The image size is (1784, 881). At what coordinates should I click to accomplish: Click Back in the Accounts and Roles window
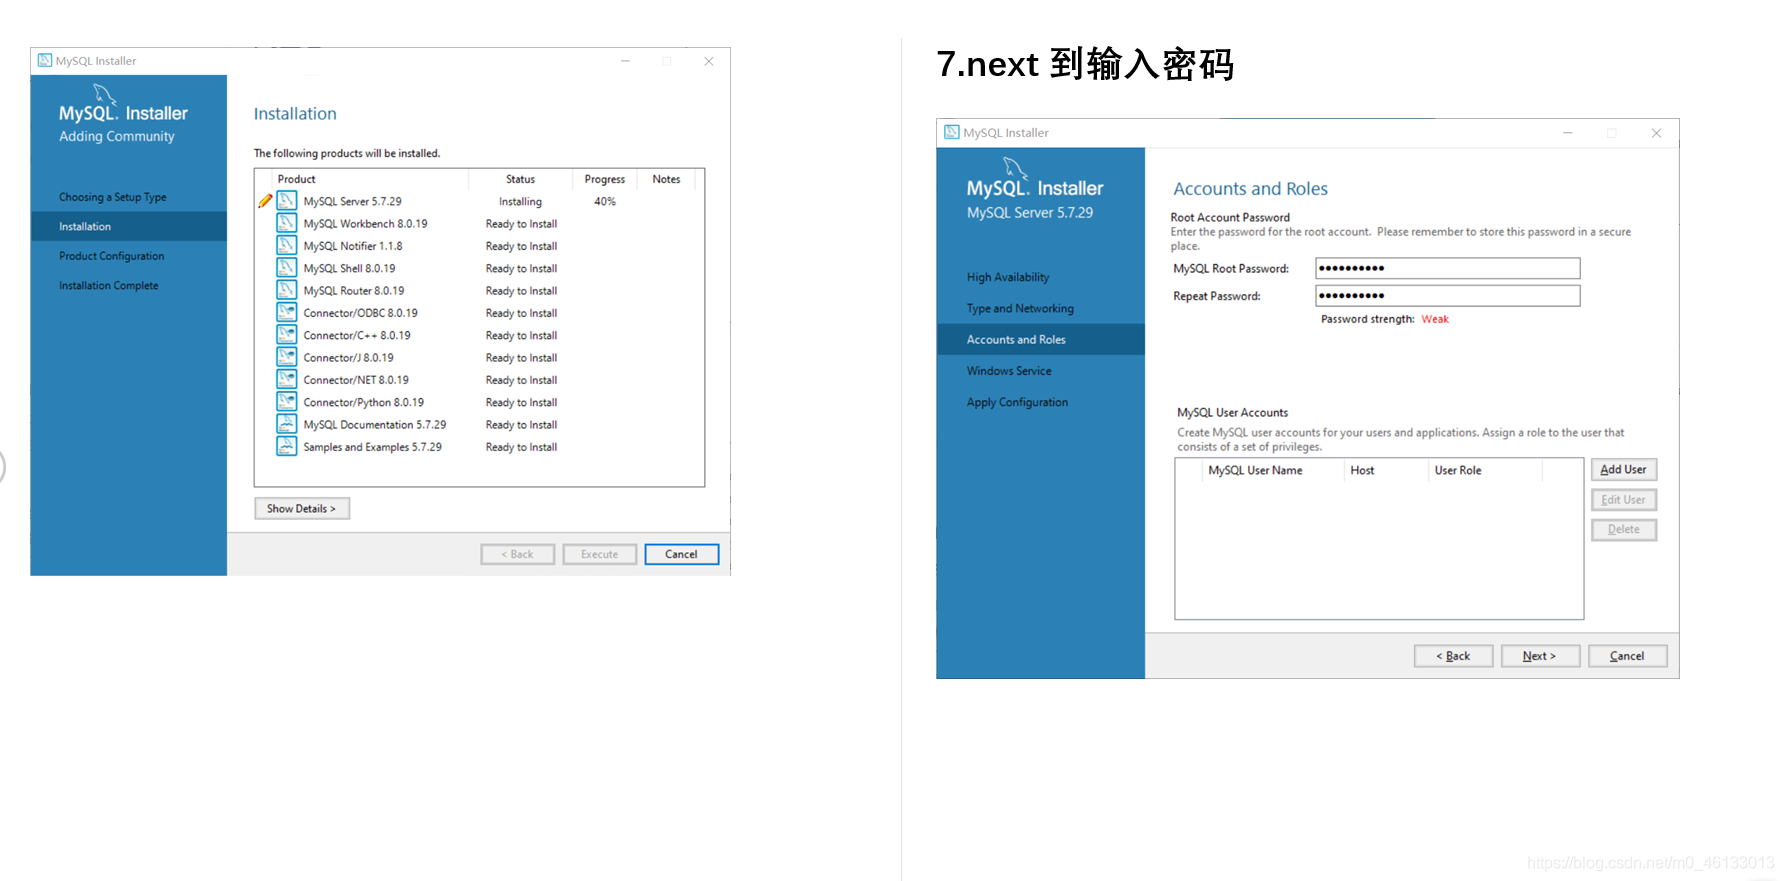[x=1454, y=656]
